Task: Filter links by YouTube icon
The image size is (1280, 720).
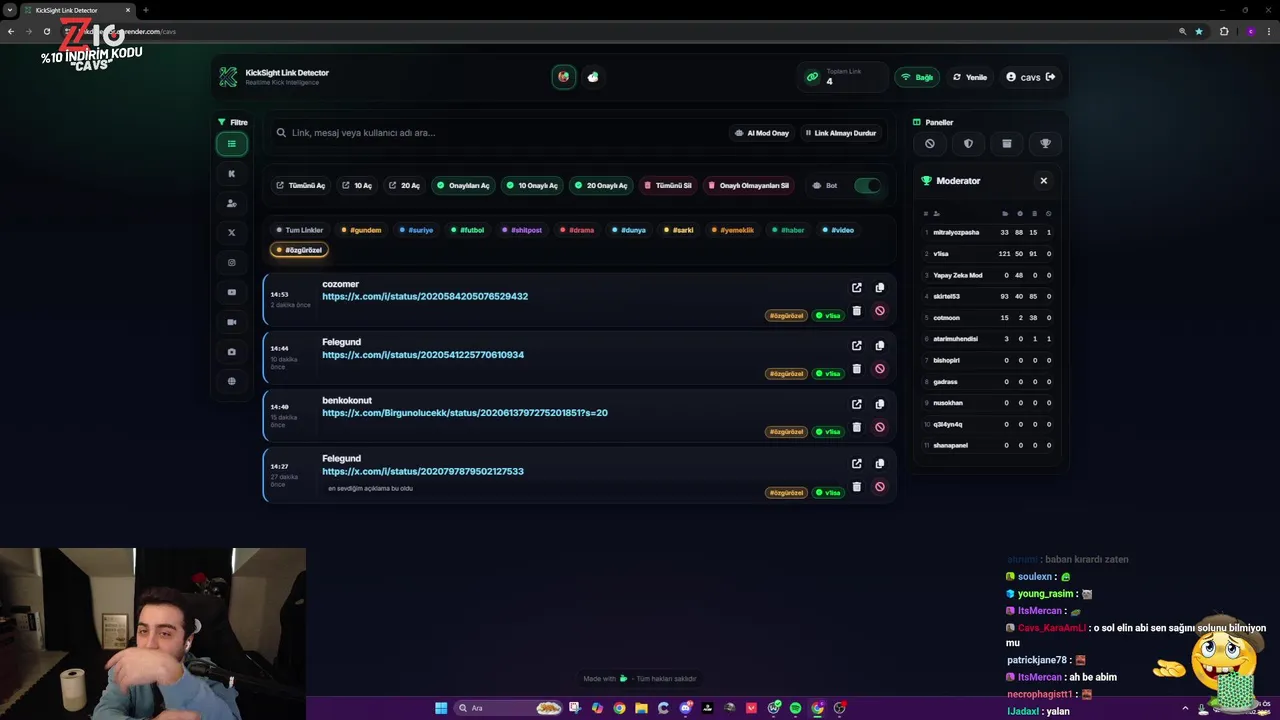Action: (231, 293)
